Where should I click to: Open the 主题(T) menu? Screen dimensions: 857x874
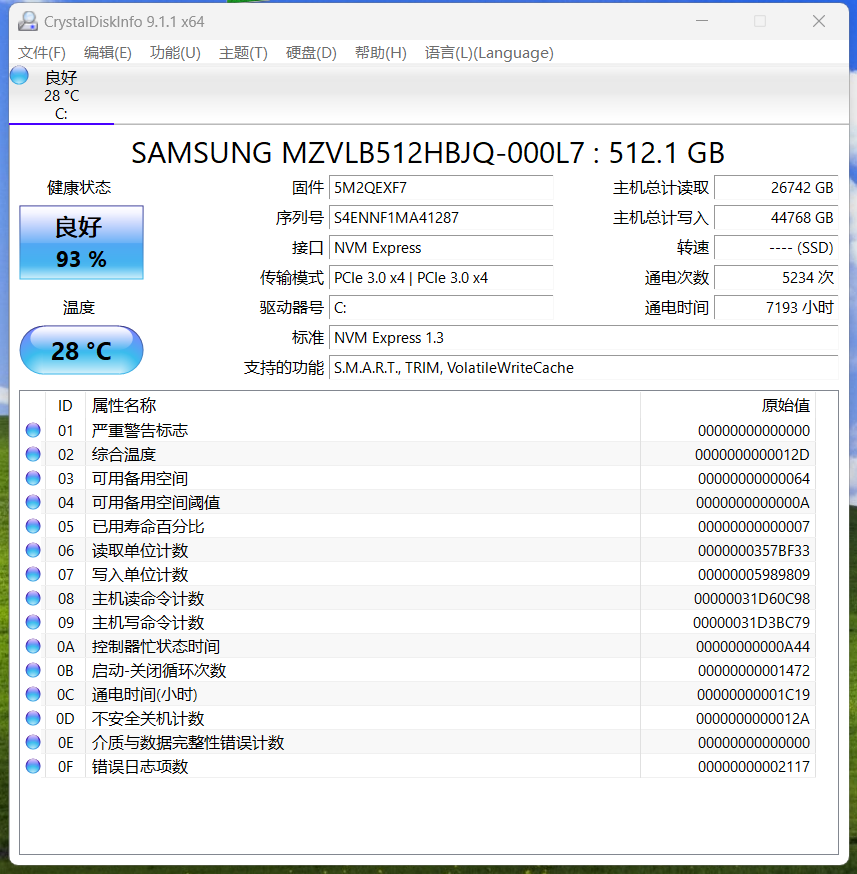point(243,53)
